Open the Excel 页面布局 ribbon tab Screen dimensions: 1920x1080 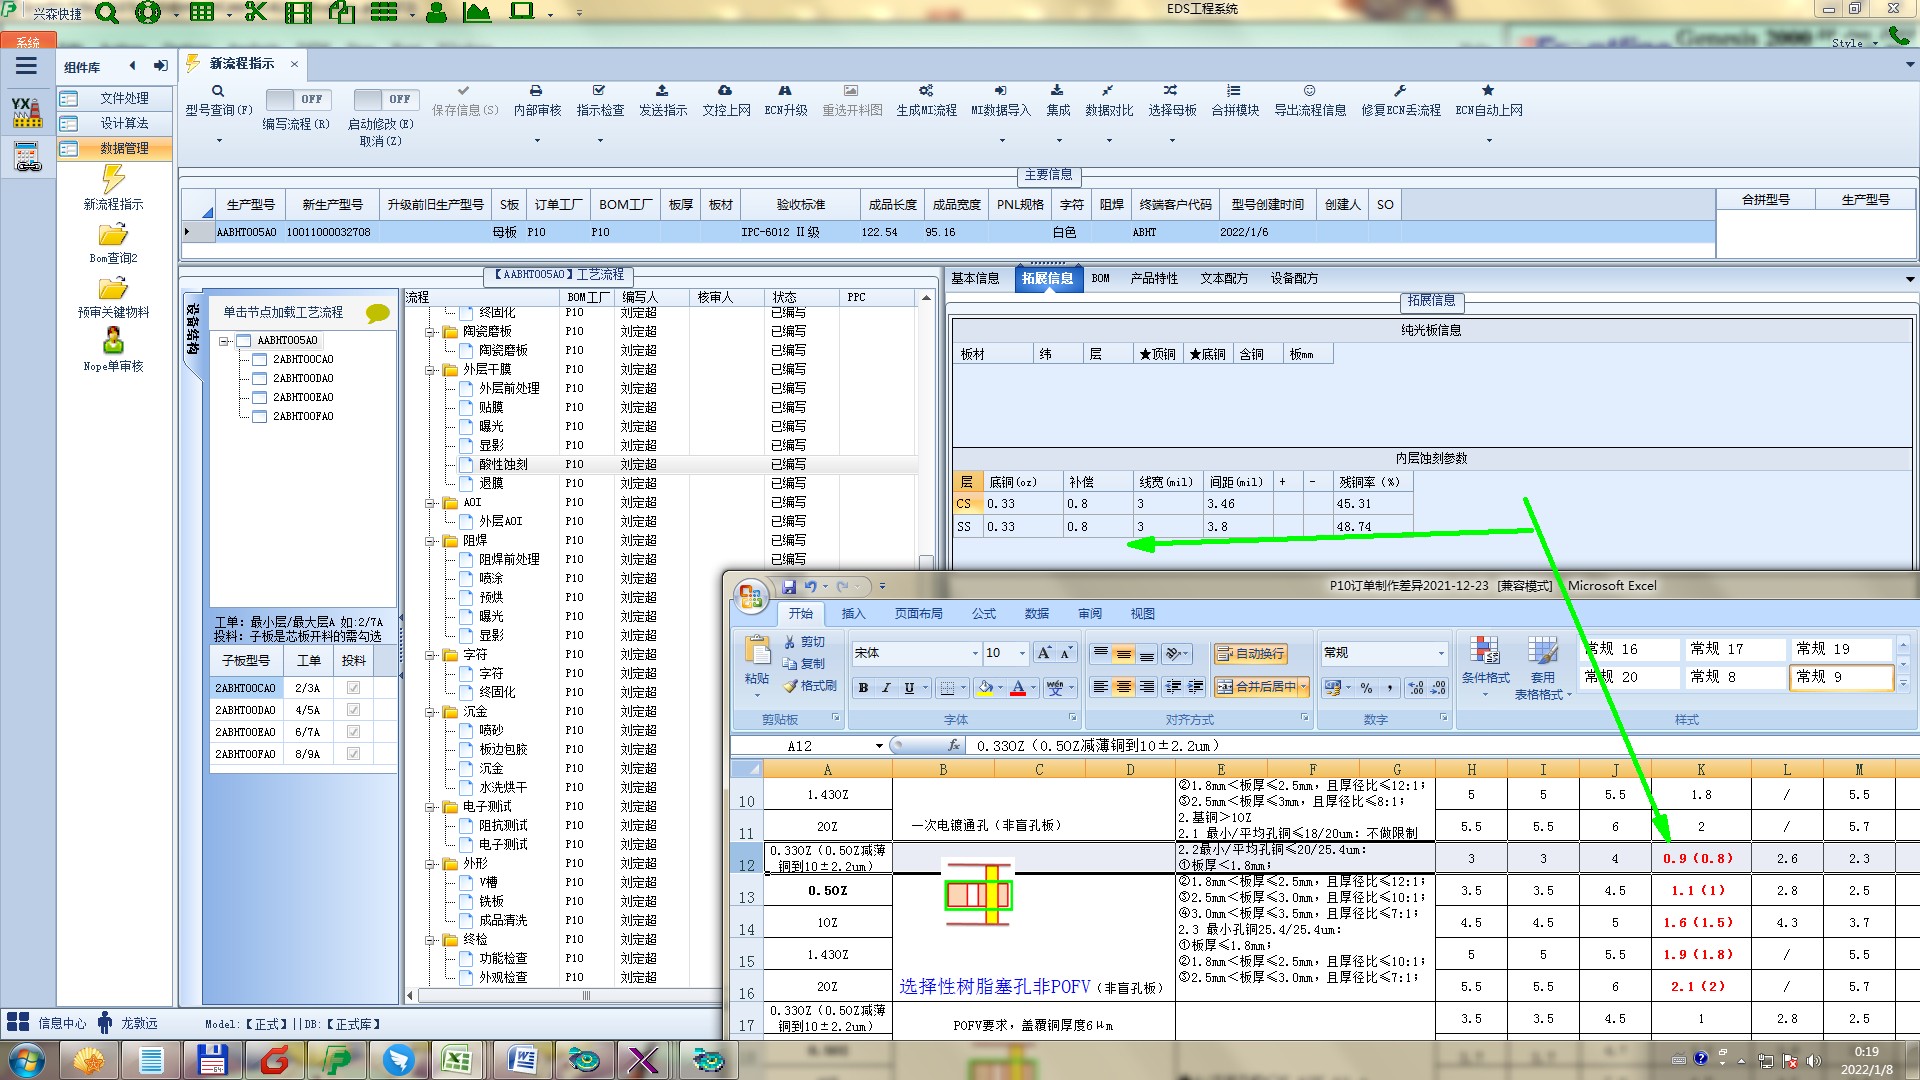(x=918, y=614)
